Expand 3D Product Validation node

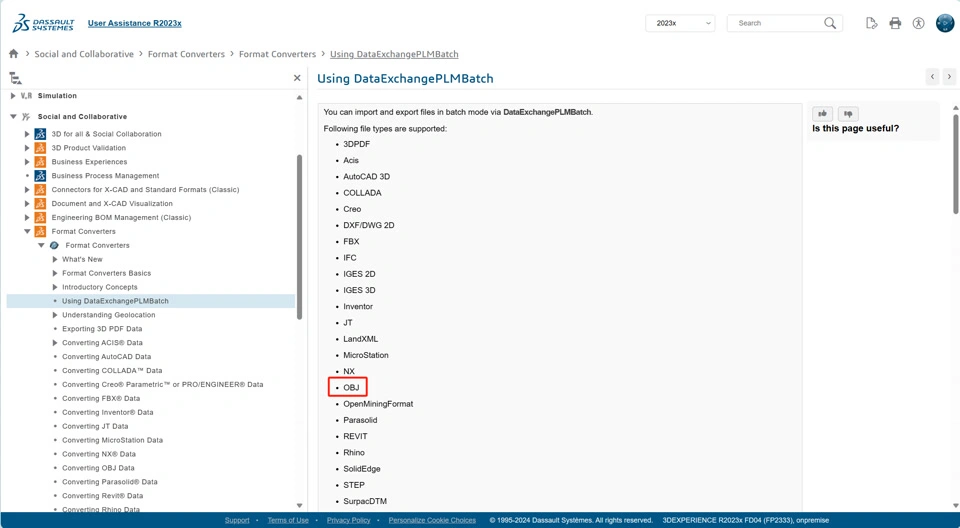27,148
